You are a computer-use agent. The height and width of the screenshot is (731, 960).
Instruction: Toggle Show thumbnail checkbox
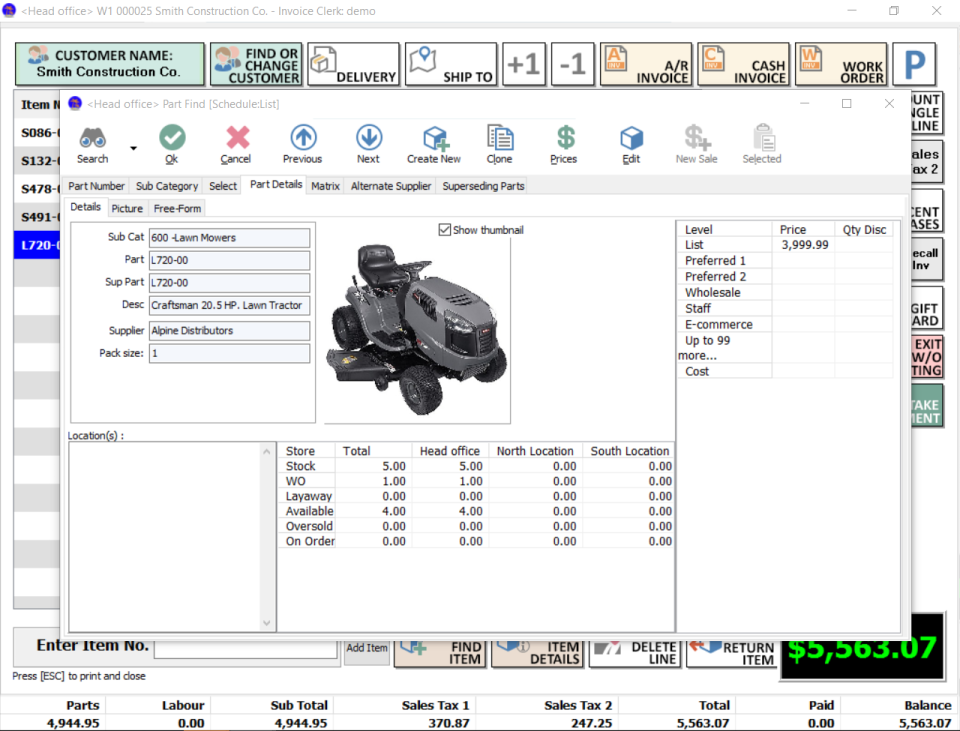coord(444,230)
